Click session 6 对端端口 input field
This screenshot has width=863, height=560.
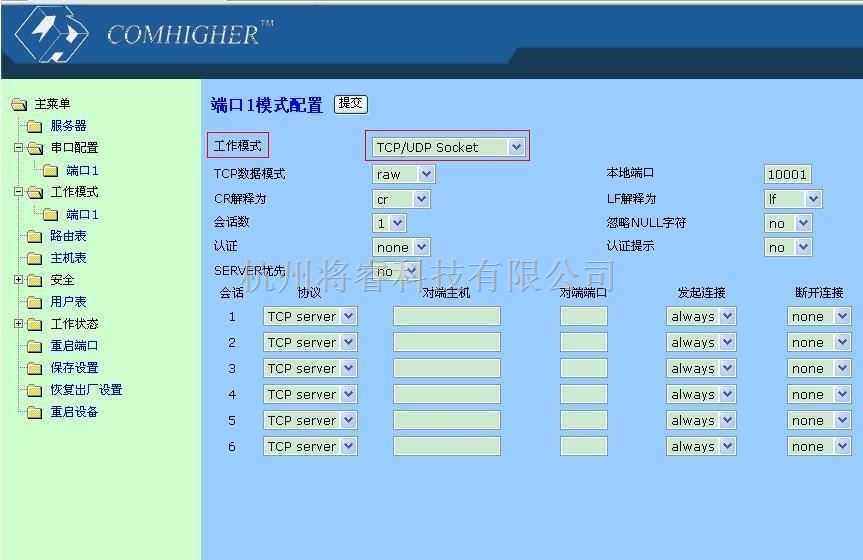(x=584, y=447)
